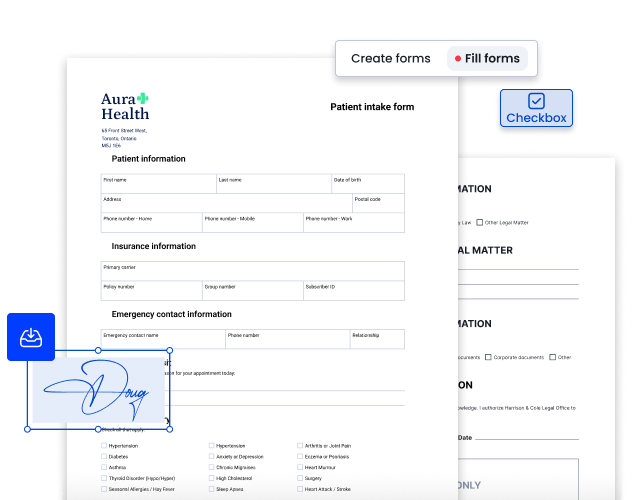The image size is (638, 500).
Task: Click the signature box's bottom-left corner handle
Action: coord(27,429)
